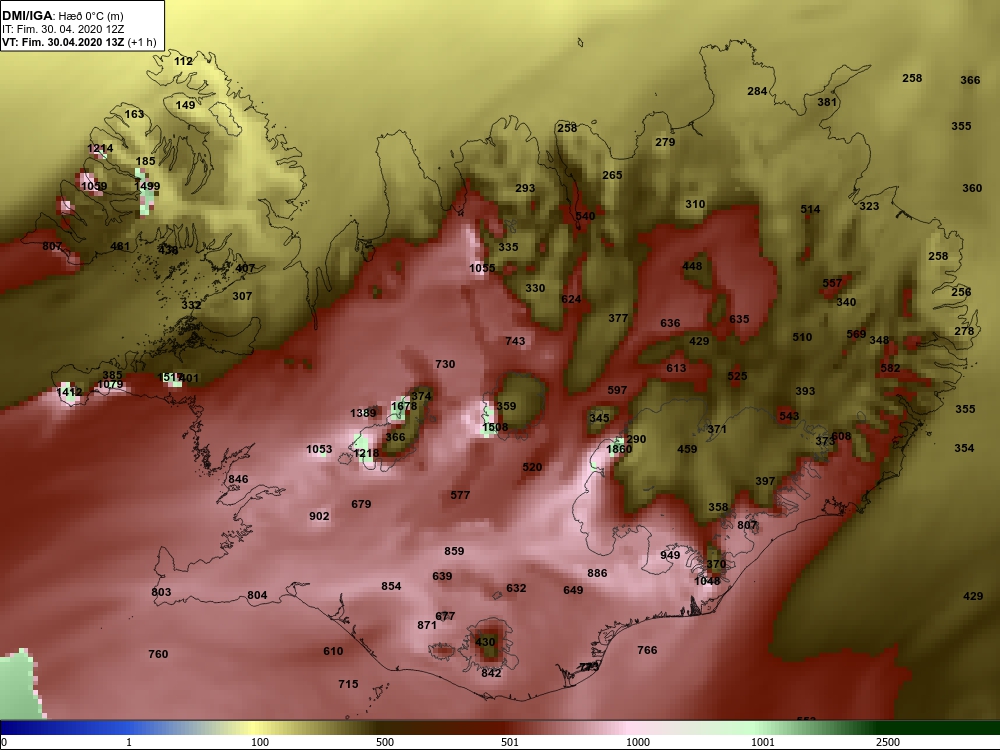
Task: Select the 902 value label
Action: [x=319, y=517]
